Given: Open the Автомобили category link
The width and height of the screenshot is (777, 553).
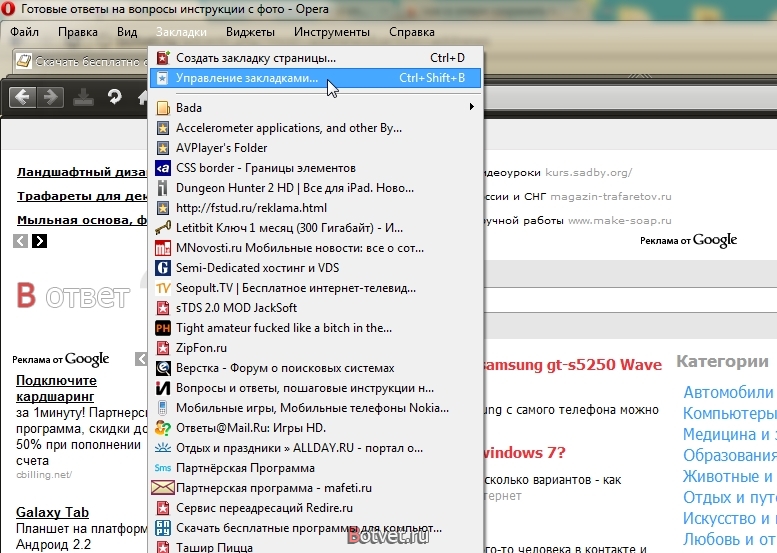Looking at the screenshot, I should coord(728,392).
